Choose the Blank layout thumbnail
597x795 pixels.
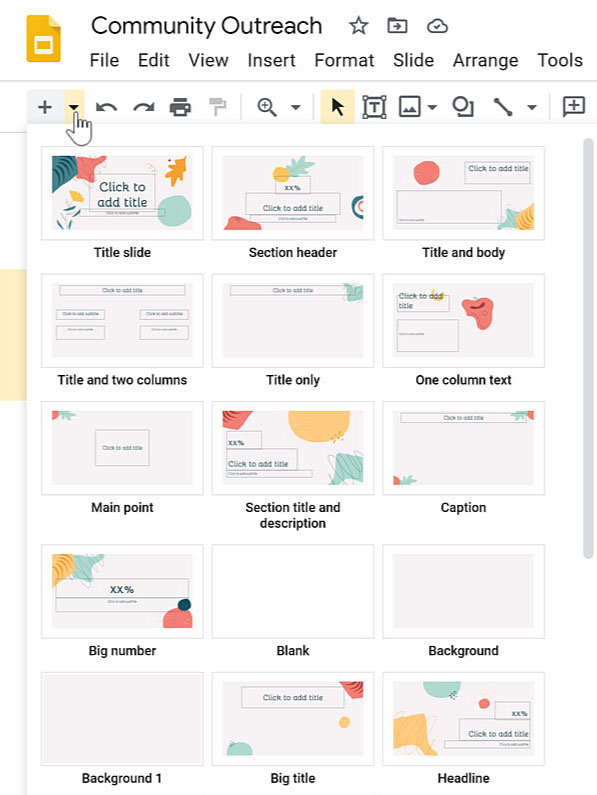click(293, 591)
